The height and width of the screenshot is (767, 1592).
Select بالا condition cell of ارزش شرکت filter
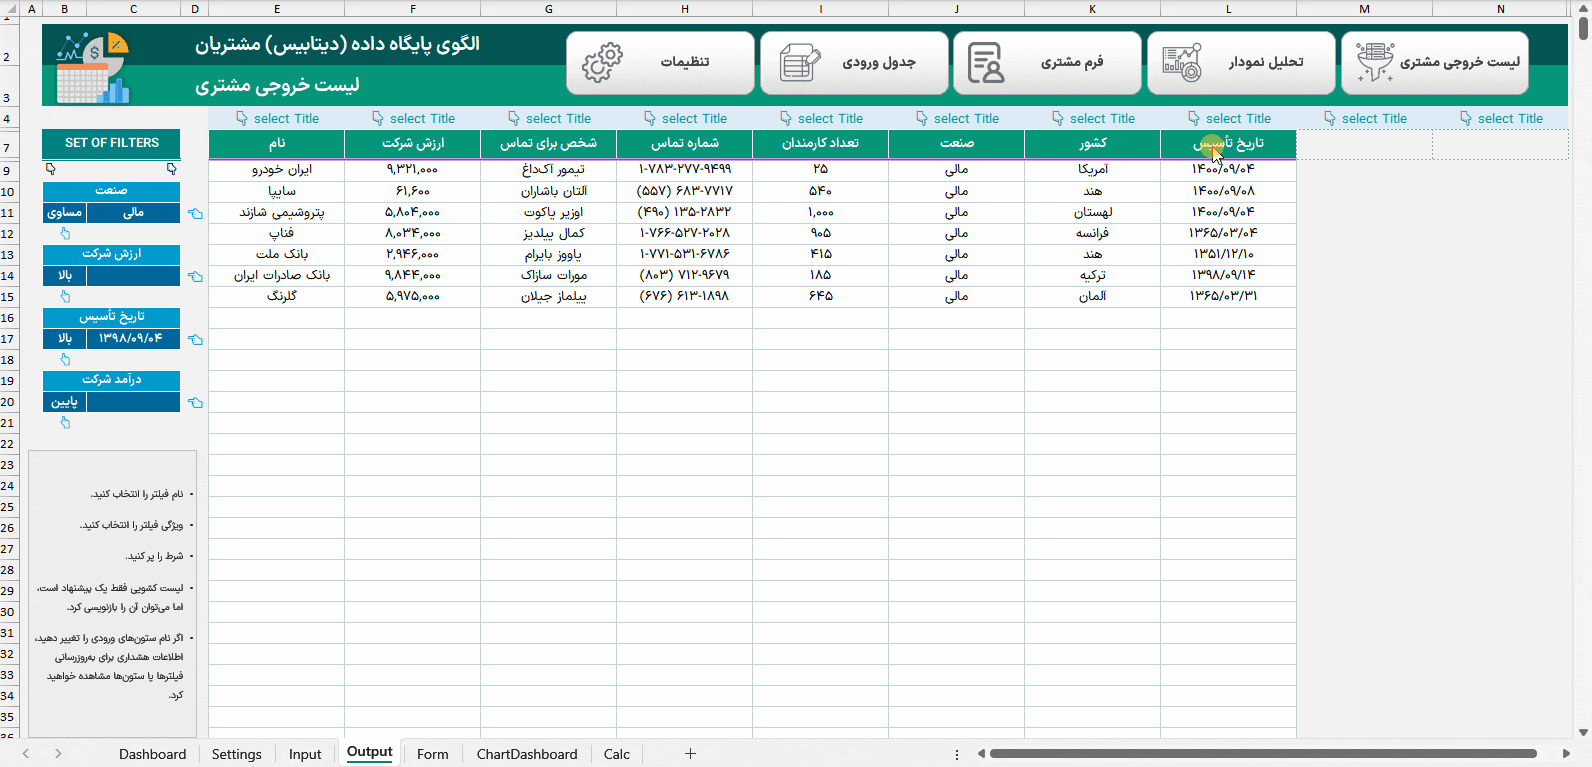coord(65,276)
